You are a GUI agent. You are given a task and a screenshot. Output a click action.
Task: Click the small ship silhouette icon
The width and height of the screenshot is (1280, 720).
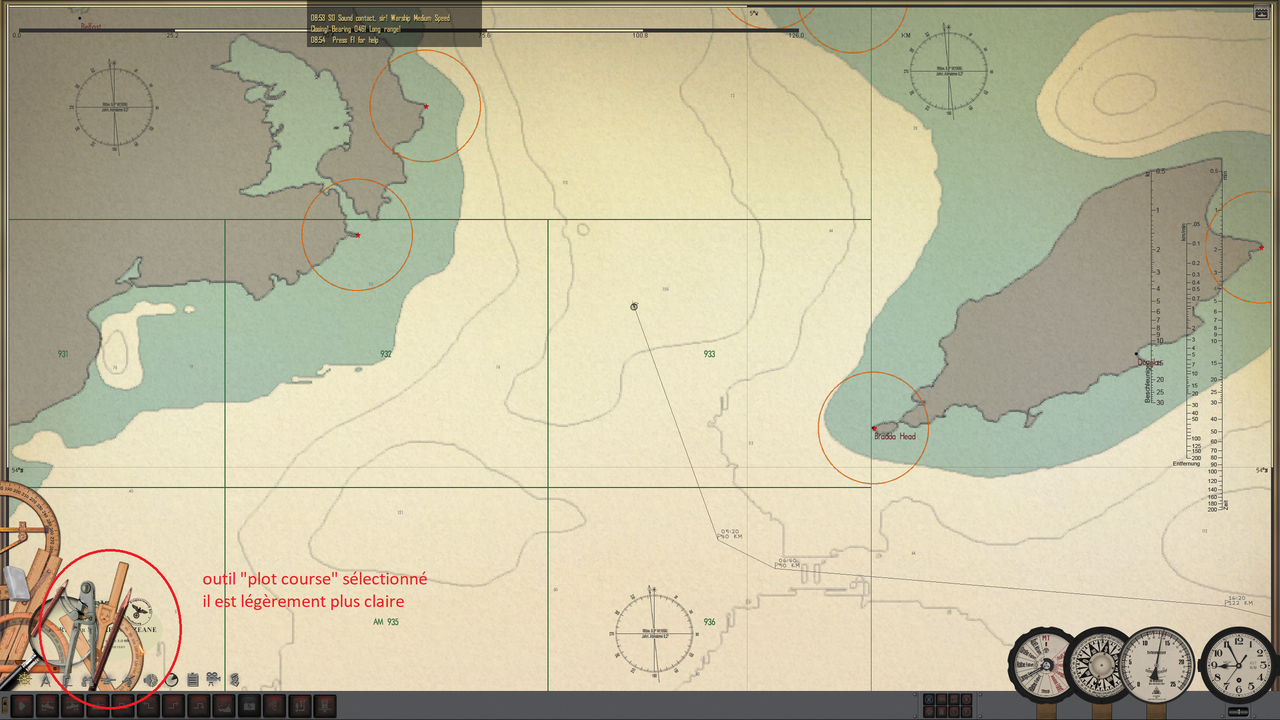108,680
